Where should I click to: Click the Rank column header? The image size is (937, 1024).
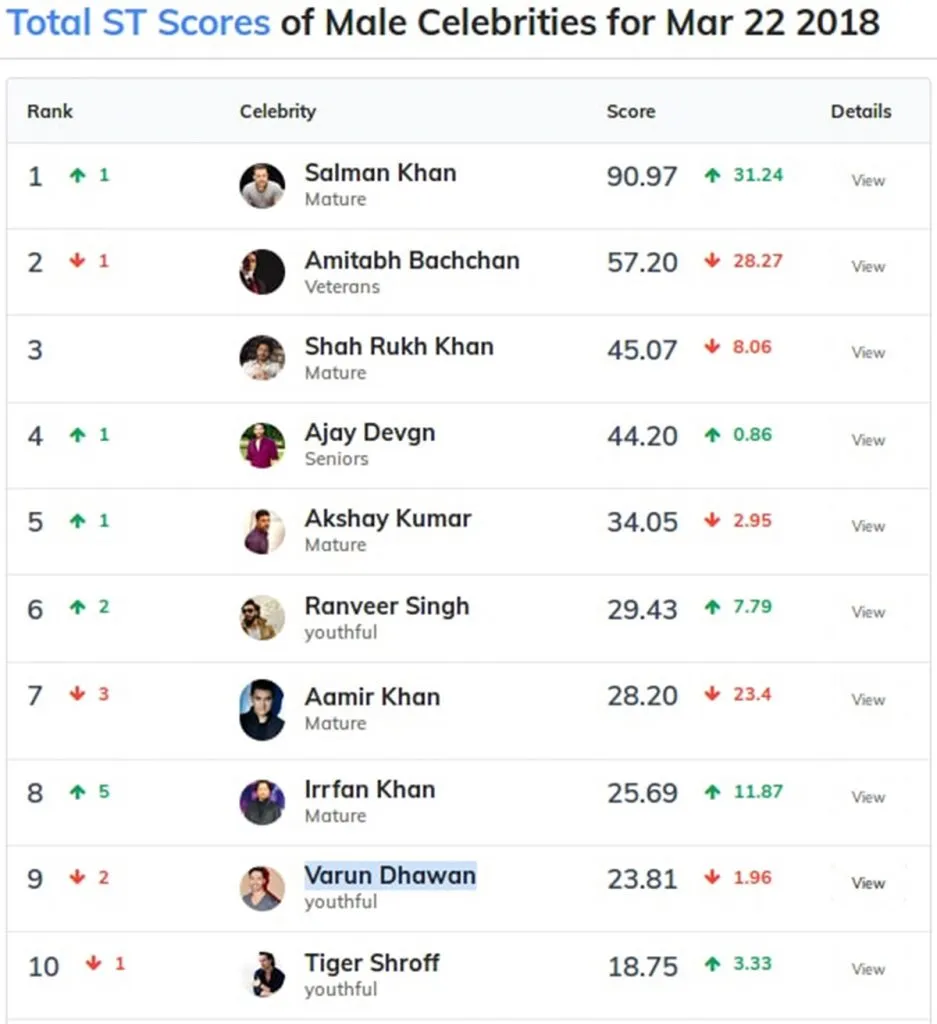pyautogui.click(x=50, y=111)
